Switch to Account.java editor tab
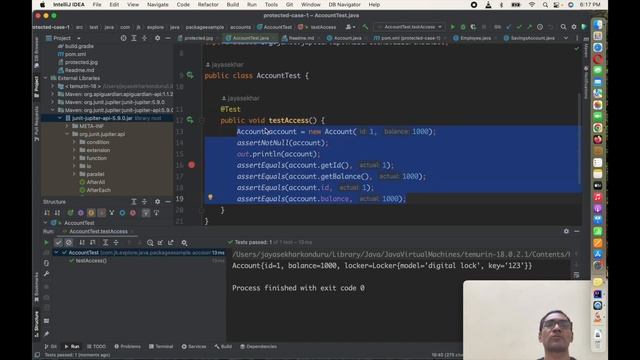 click(344, 38)
